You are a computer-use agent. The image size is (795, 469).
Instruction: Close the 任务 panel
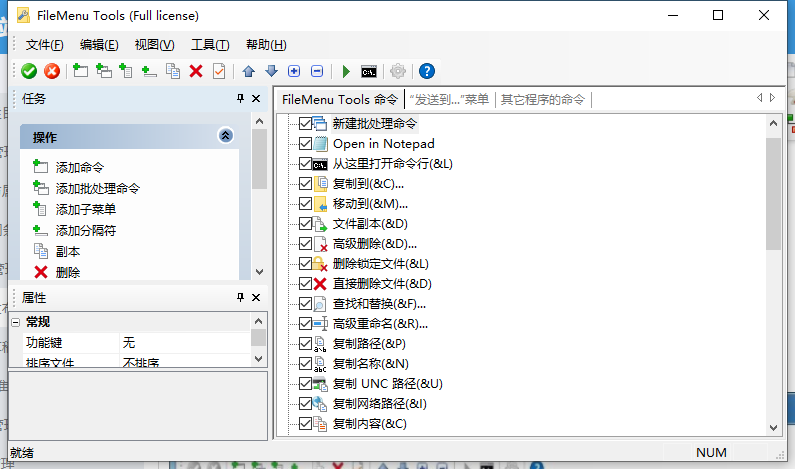(x=256, y=98)
